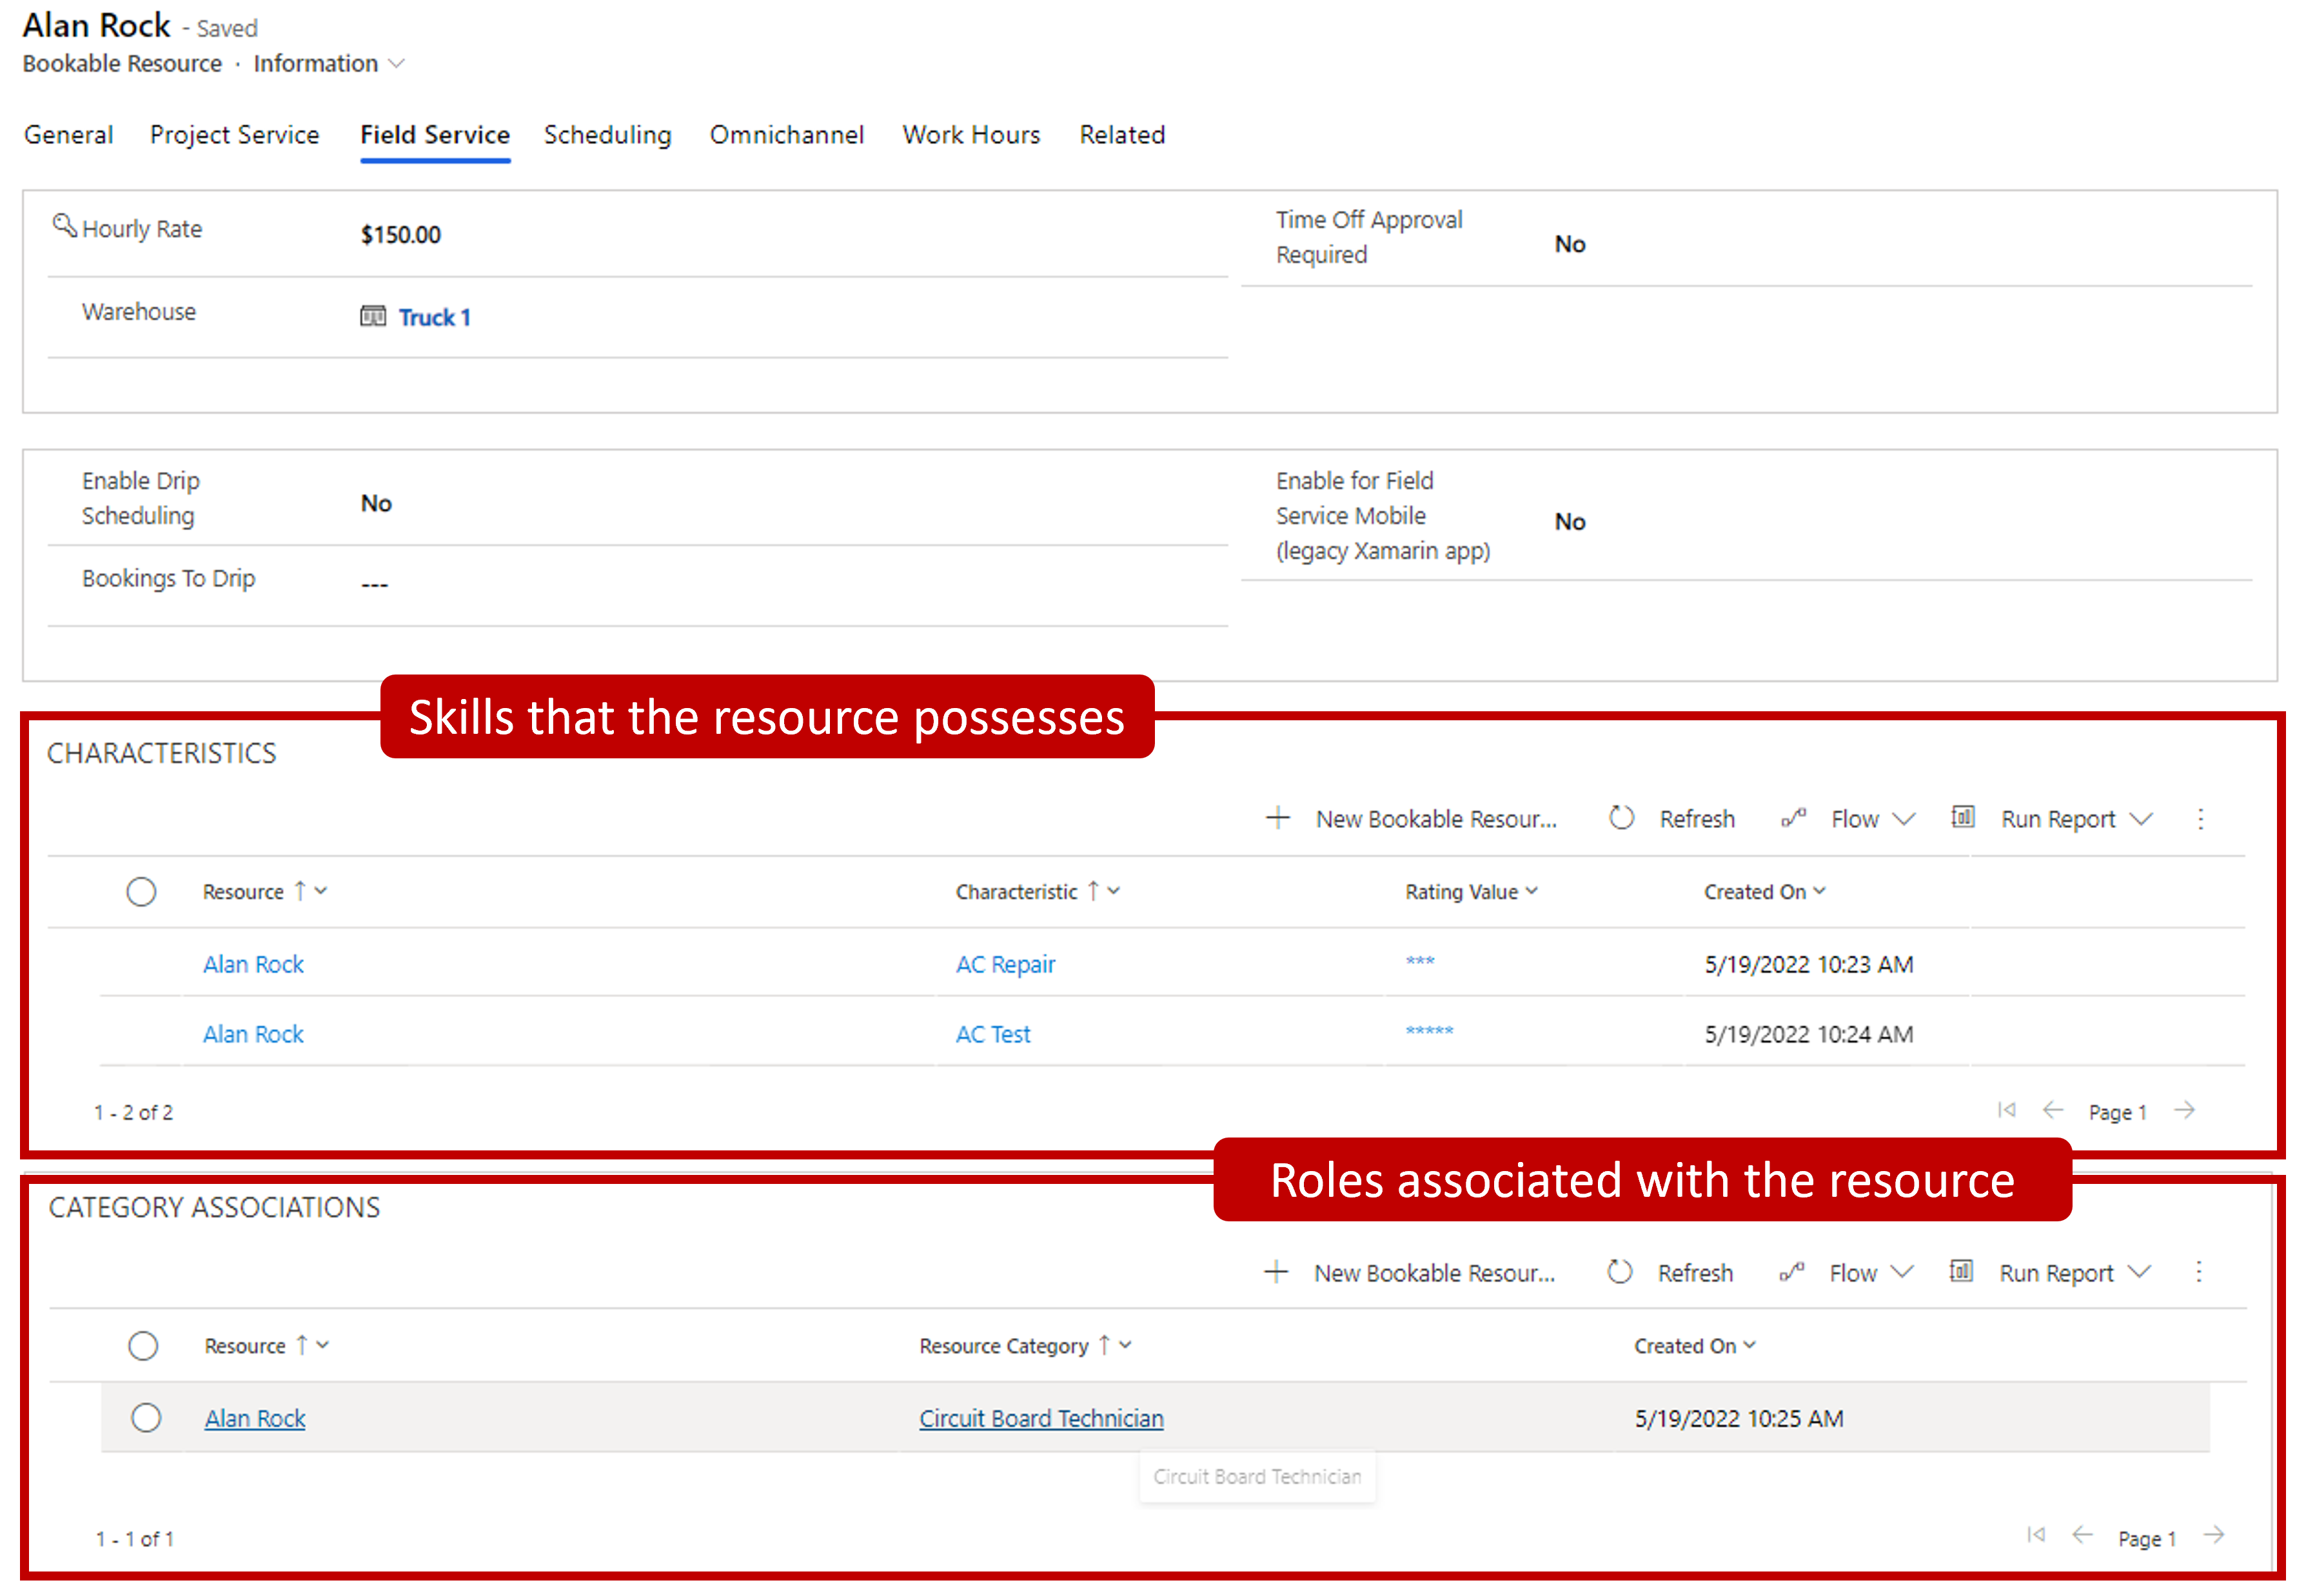
Task: Go to previous page in Characteristics grid
Action: pos(2053,1110)
